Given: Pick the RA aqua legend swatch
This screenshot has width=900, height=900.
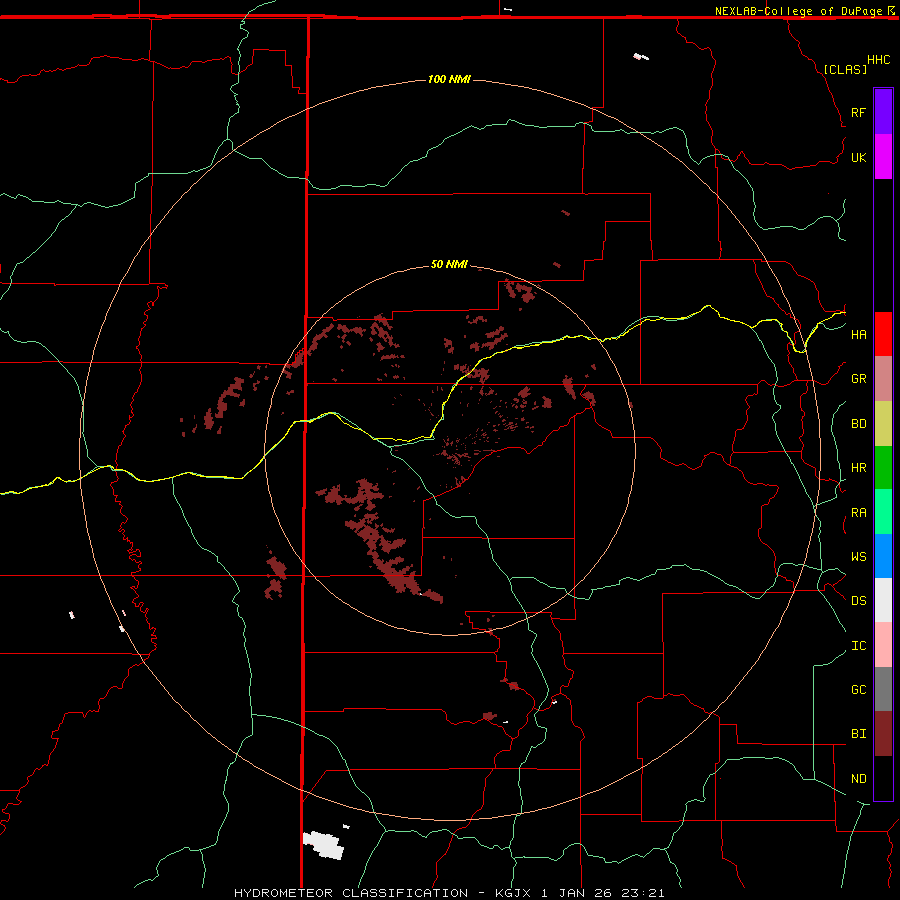Looking at the screenshot, I should tap(883, 512).
